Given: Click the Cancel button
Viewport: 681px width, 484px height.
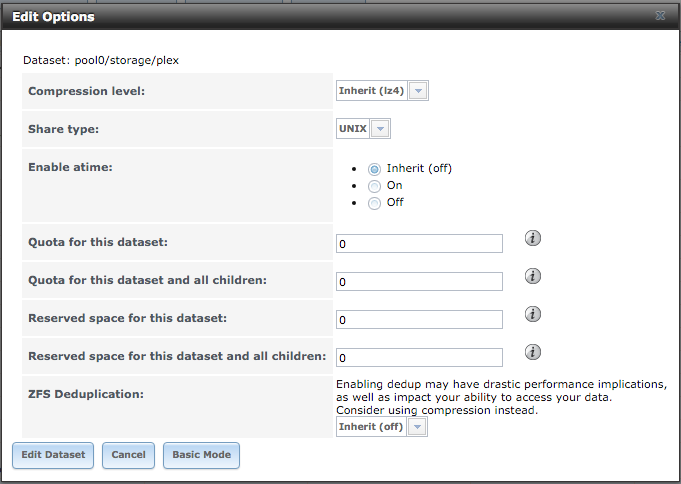Looking at the screenshot, I should 129,455.
